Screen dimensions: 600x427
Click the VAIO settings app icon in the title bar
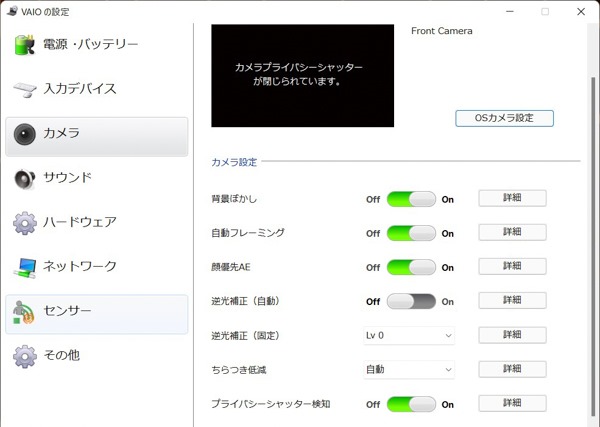coord(13,11)
